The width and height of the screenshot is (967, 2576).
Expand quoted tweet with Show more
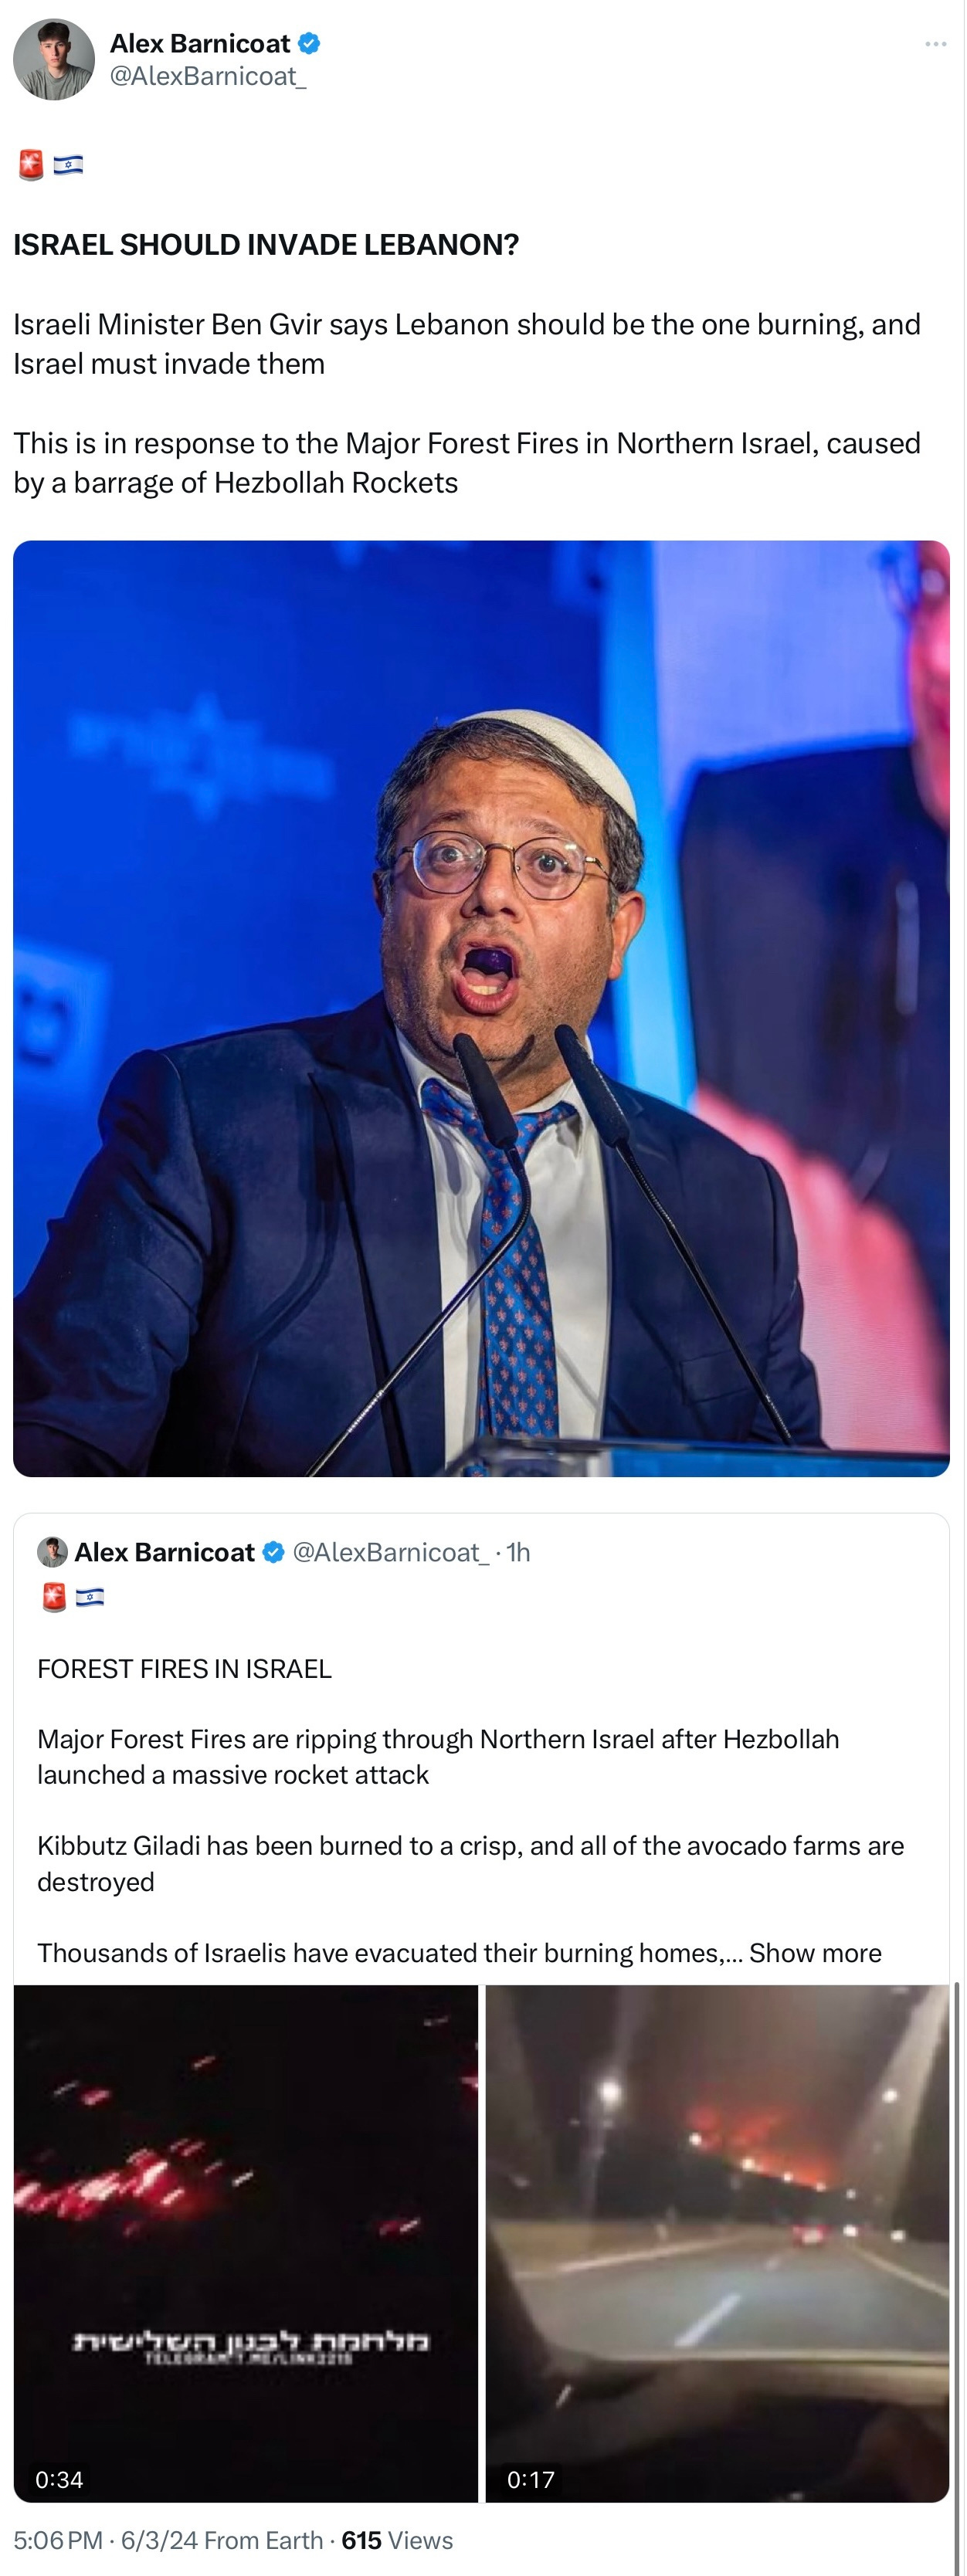point(815,1953)
